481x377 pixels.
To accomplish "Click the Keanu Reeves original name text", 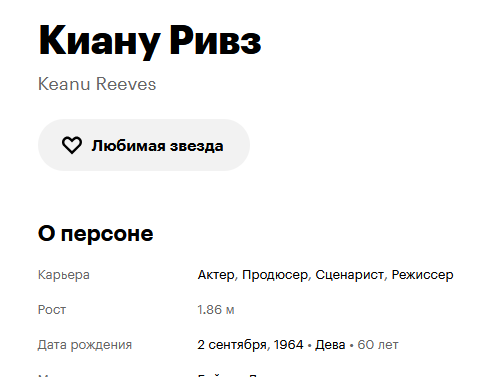I will tap(97, 84).
